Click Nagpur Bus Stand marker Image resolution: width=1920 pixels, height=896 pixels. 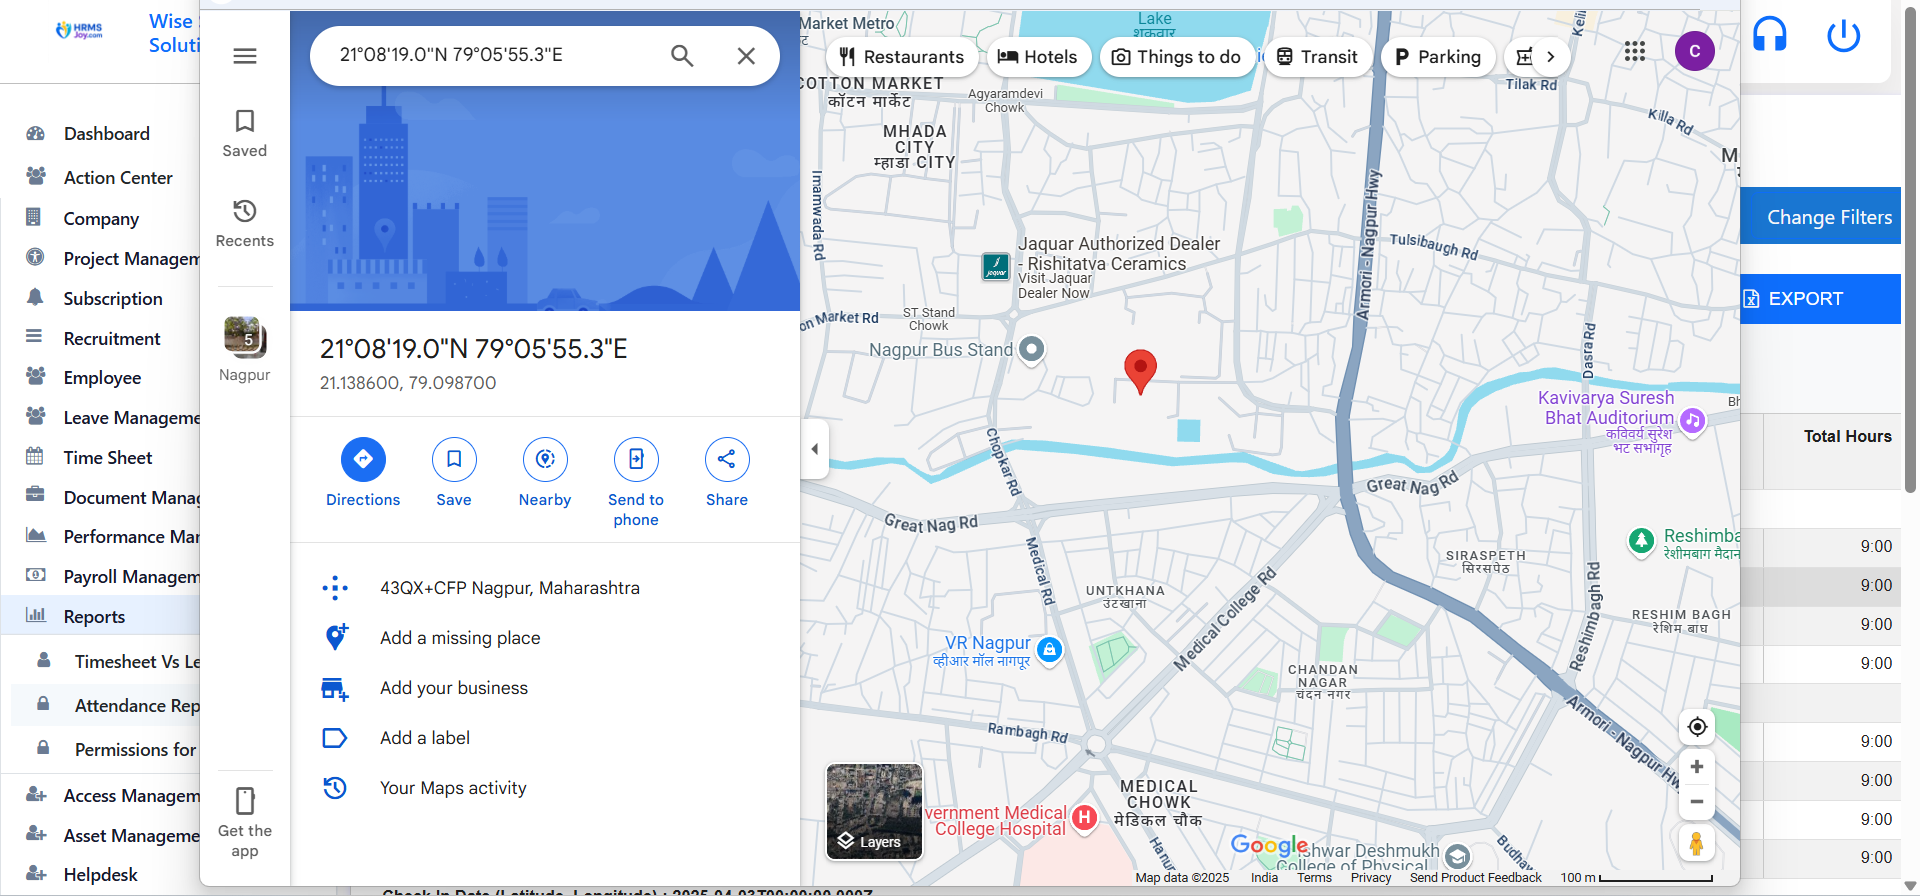coord(1031,349)
